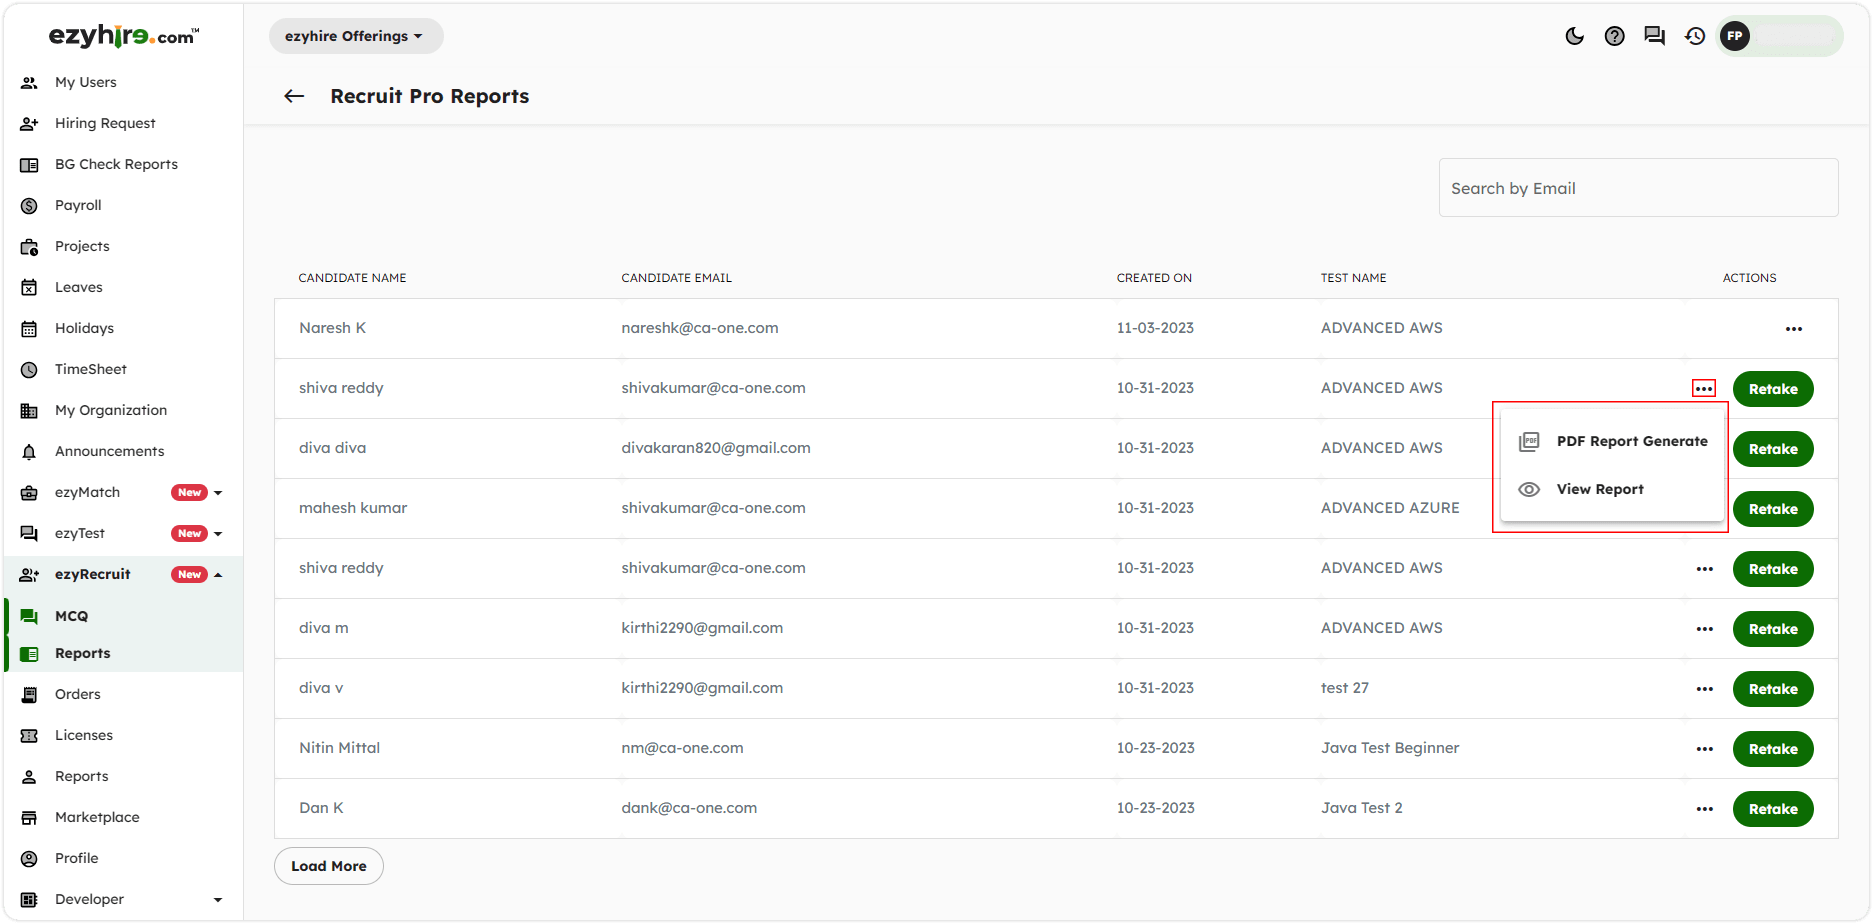The image size is (1873, 924).
Task: Open ezyhire Offerings dropdown
Action: pos(355,36)
